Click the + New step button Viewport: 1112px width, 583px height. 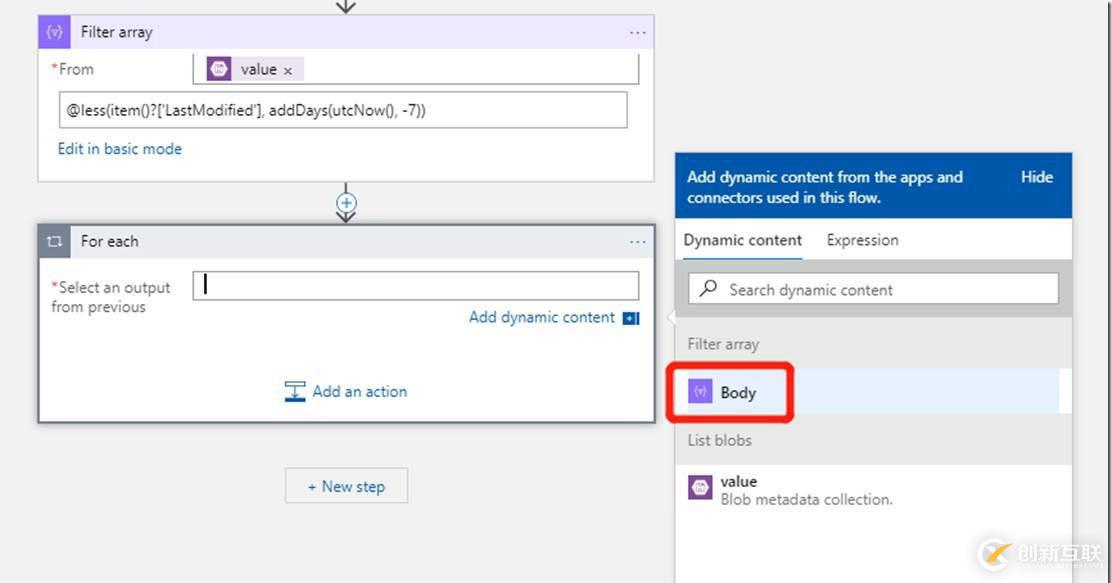pos(347,486)
